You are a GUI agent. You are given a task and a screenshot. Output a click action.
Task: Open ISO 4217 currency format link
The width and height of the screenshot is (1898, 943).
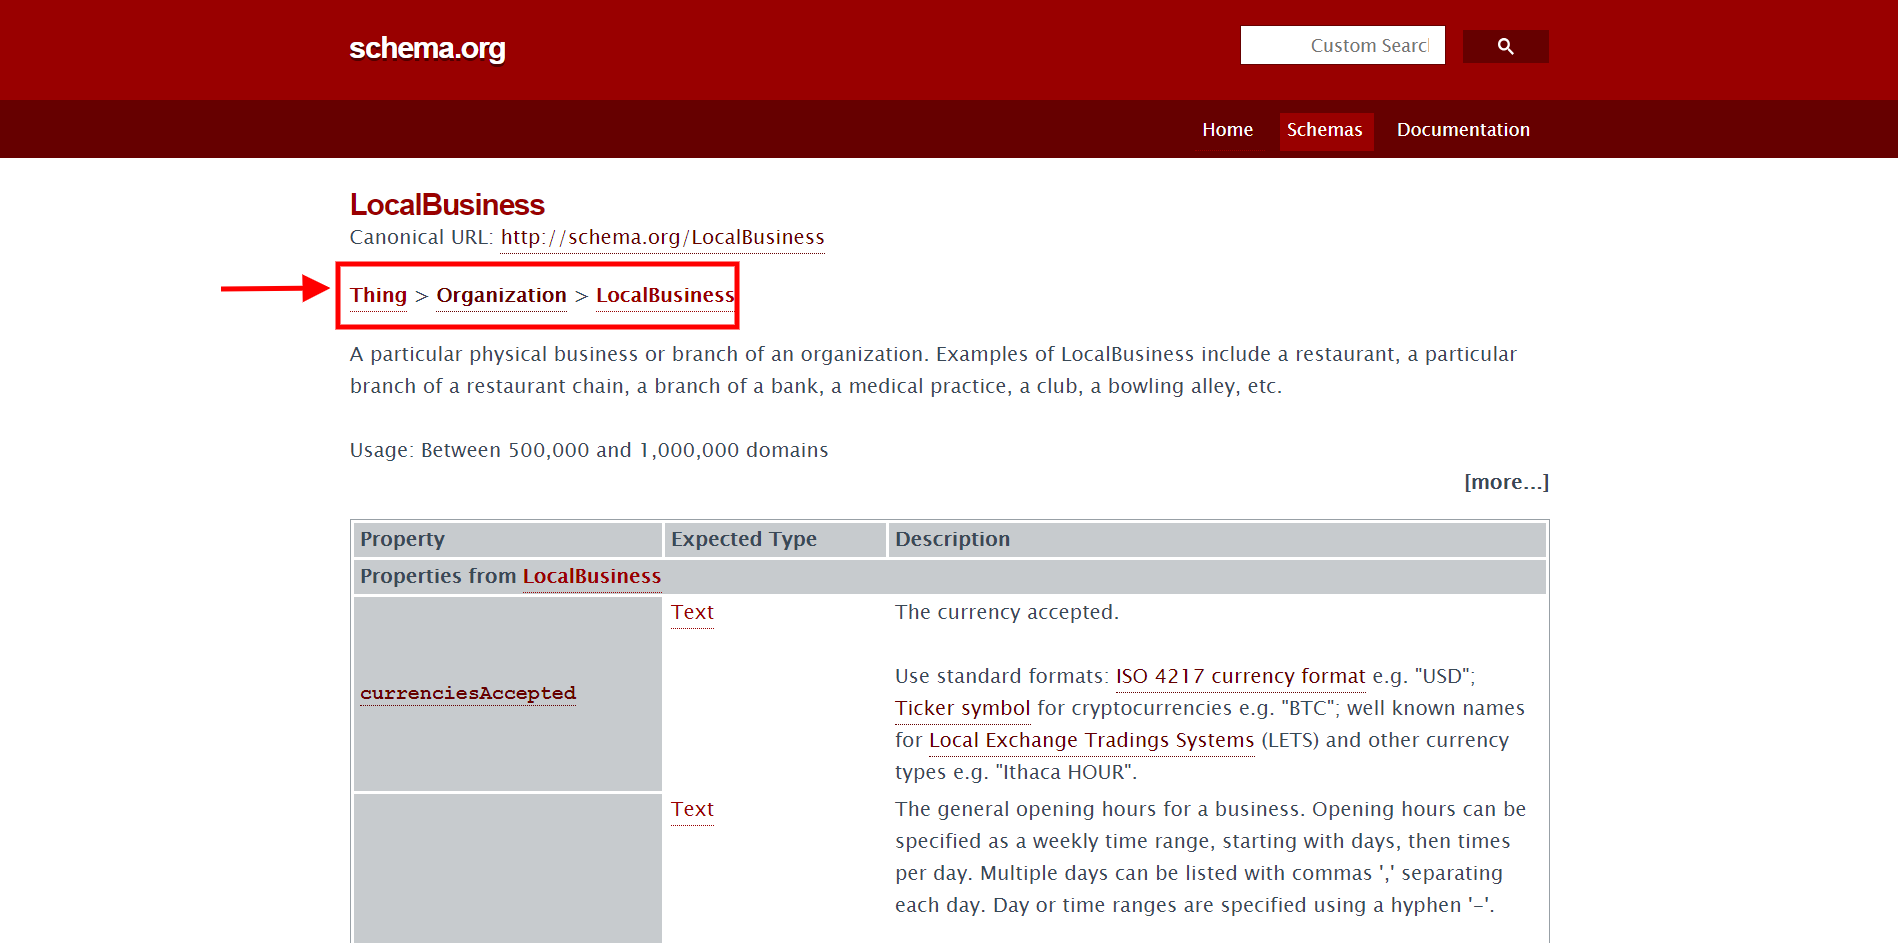coord(1240,677)
